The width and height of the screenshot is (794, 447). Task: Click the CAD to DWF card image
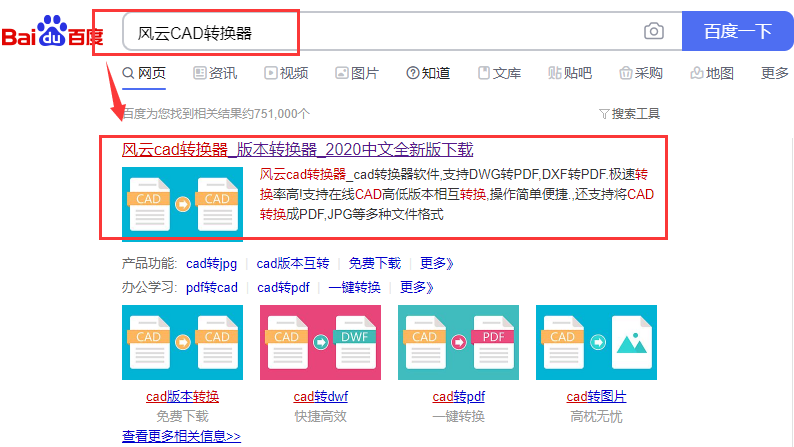click(321, 342)
